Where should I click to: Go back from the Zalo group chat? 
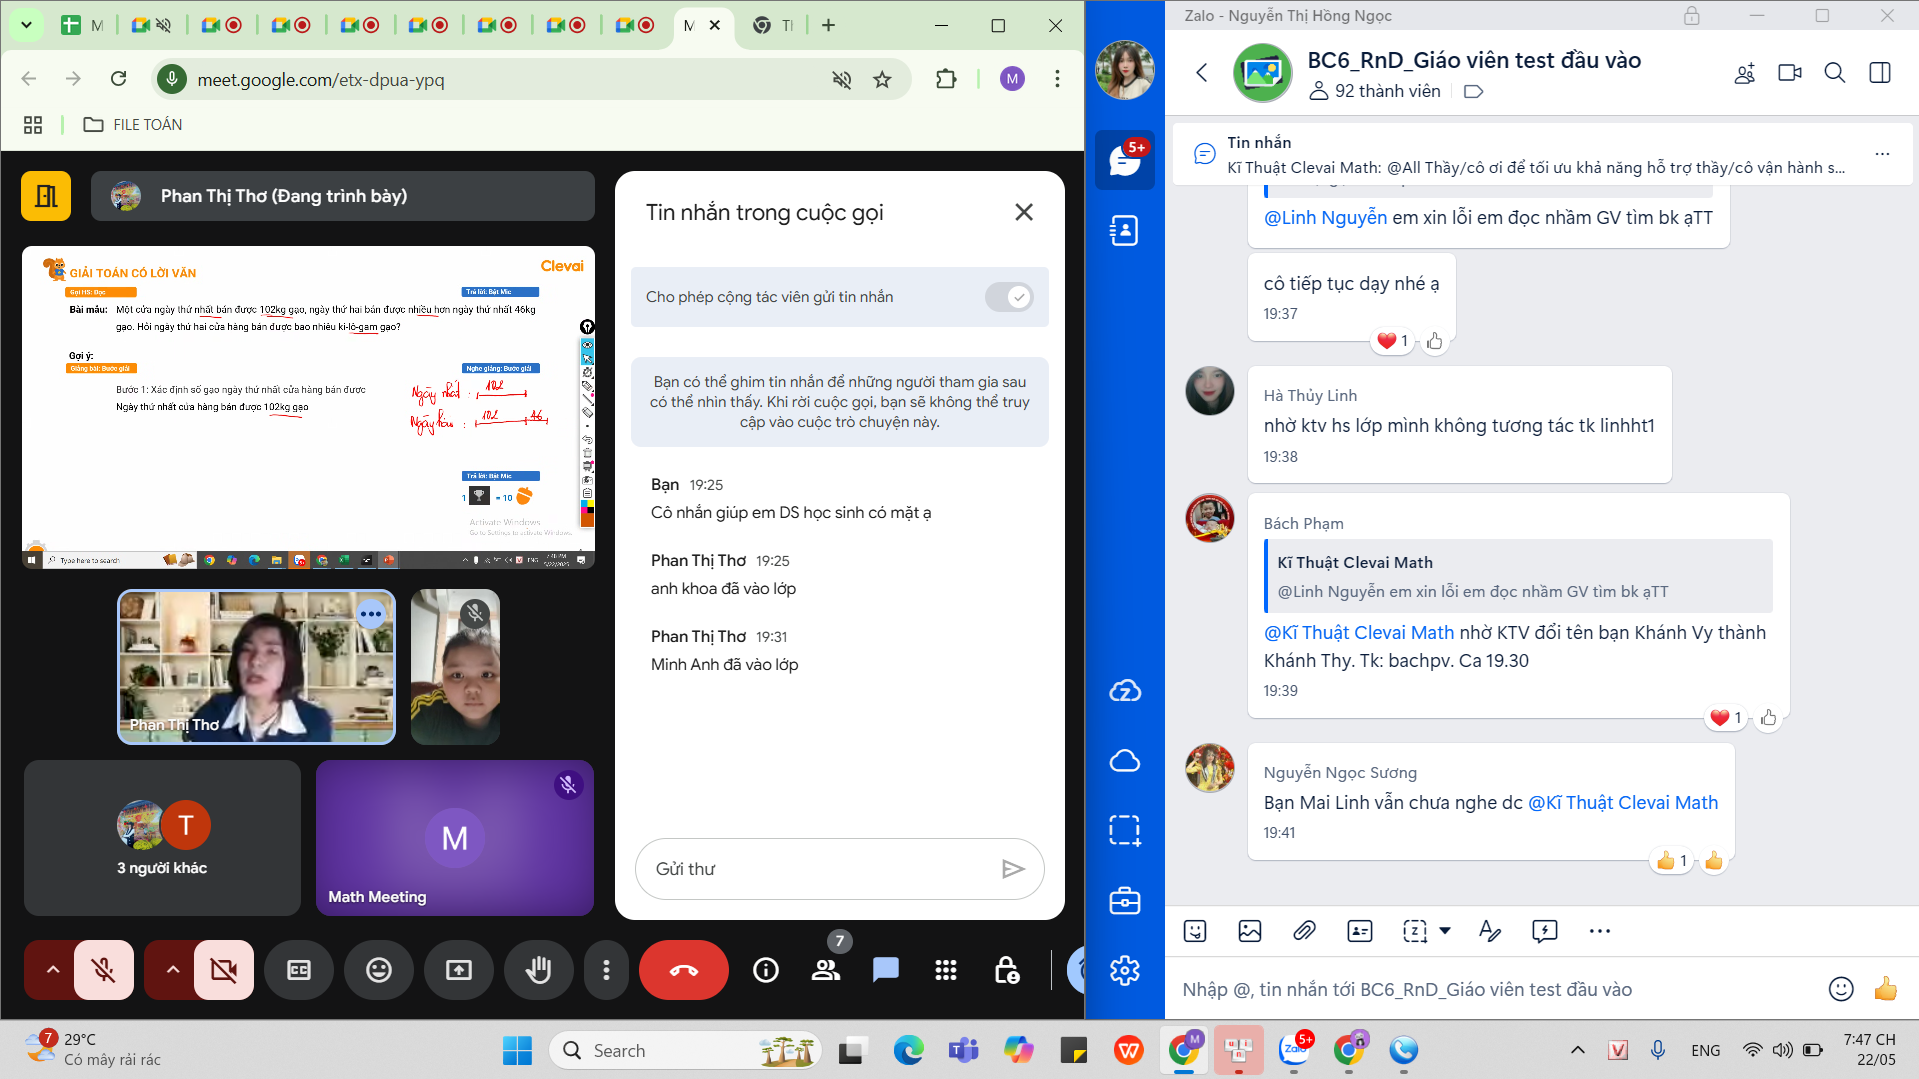(x=1202, y=73)
